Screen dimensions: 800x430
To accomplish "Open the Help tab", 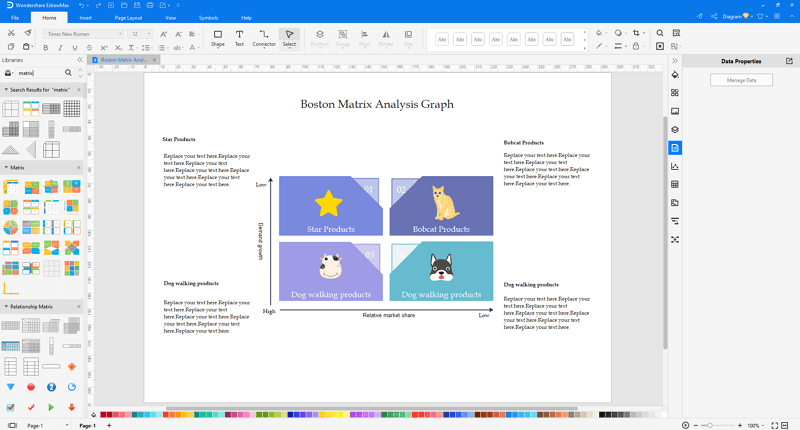I will click(246, 18).
